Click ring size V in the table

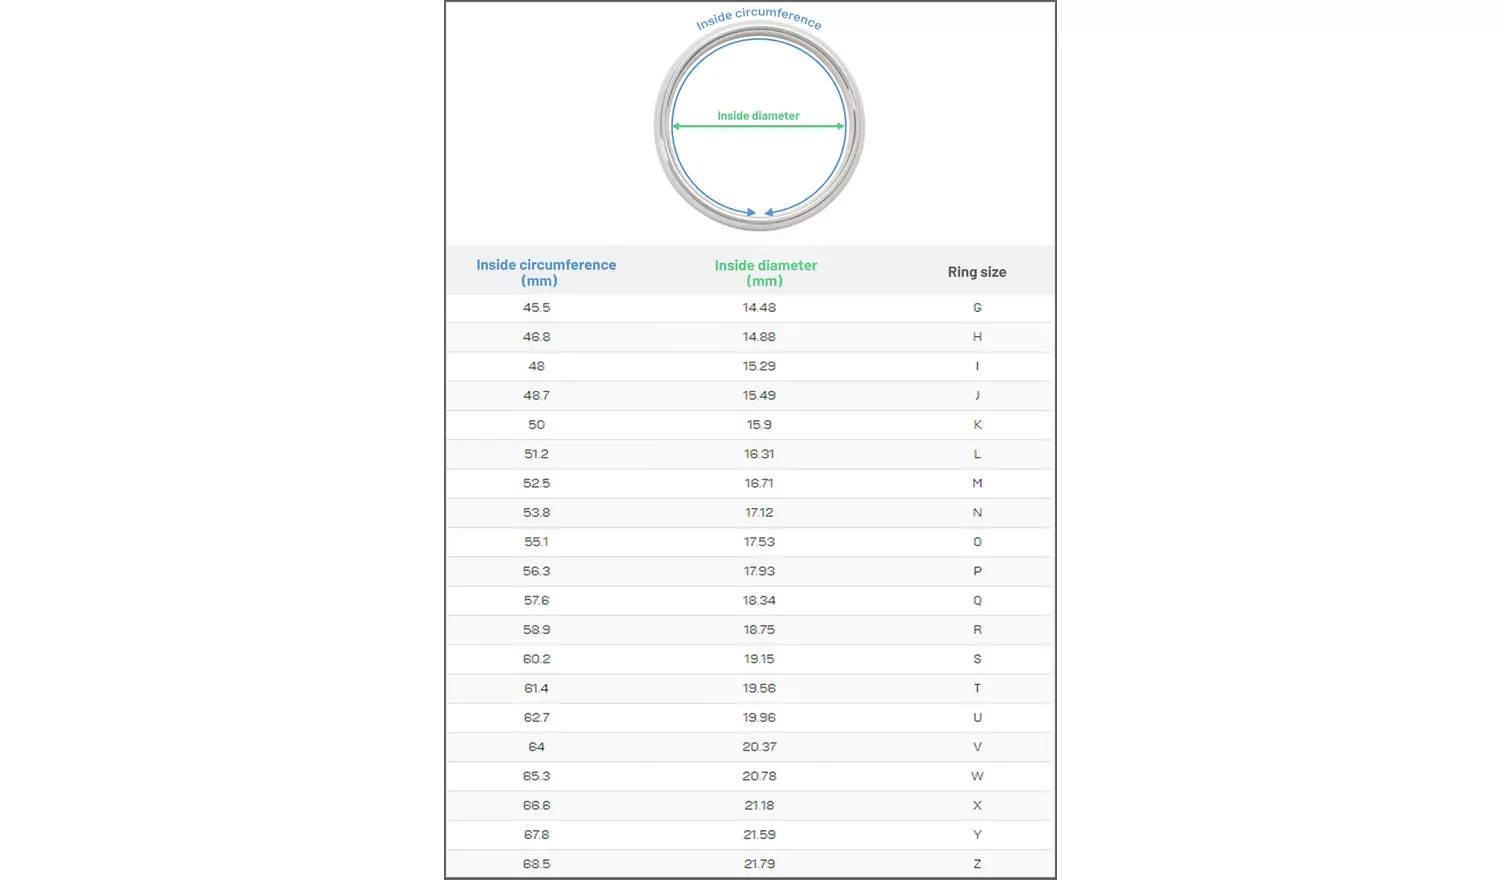(977, 747)
